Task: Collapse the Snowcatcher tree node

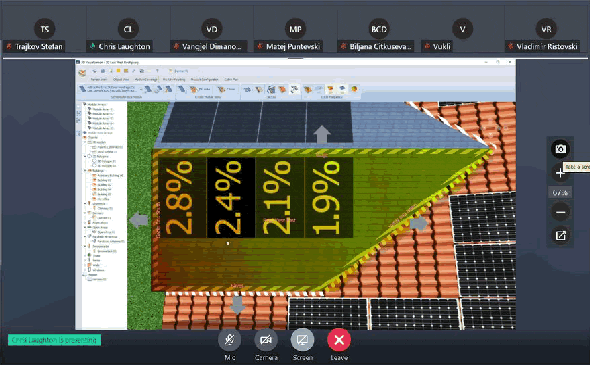Action: click(x=85, y=246)
